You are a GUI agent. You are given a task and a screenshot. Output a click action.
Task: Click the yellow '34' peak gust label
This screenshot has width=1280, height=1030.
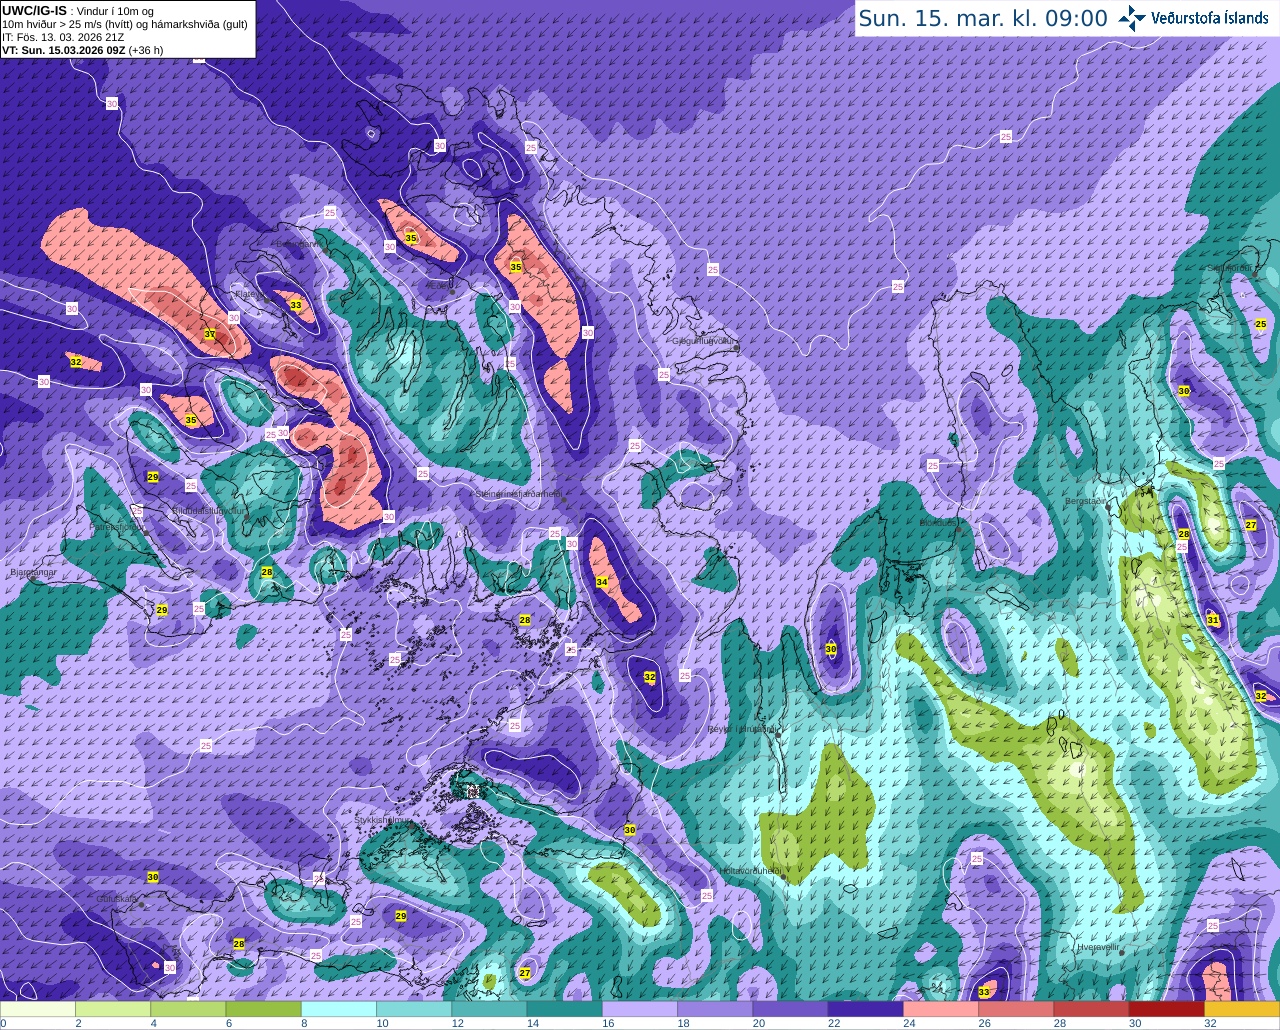(601, 581)
